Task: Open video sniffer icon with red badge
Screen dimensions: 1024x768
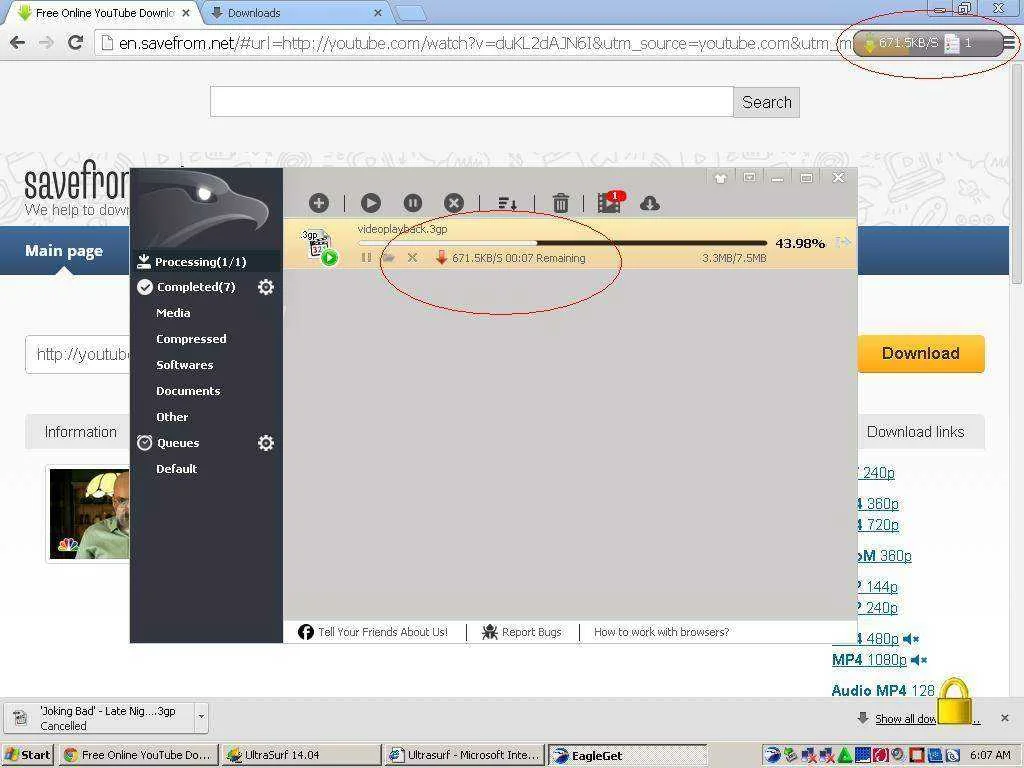Action: click(611, 202)
